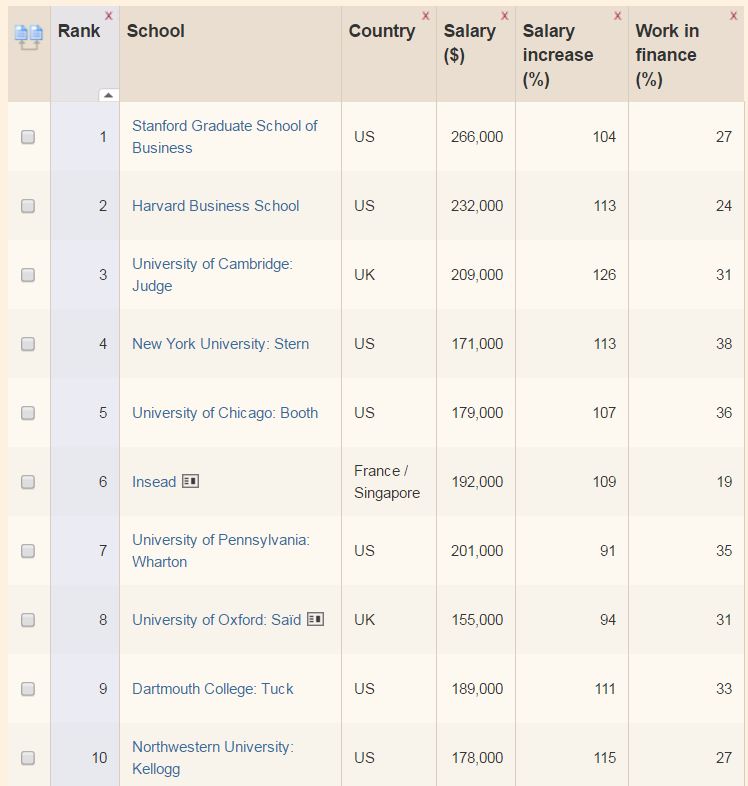Click the 38 work in finance value
The image size is (748, 786).
point(724,344)
